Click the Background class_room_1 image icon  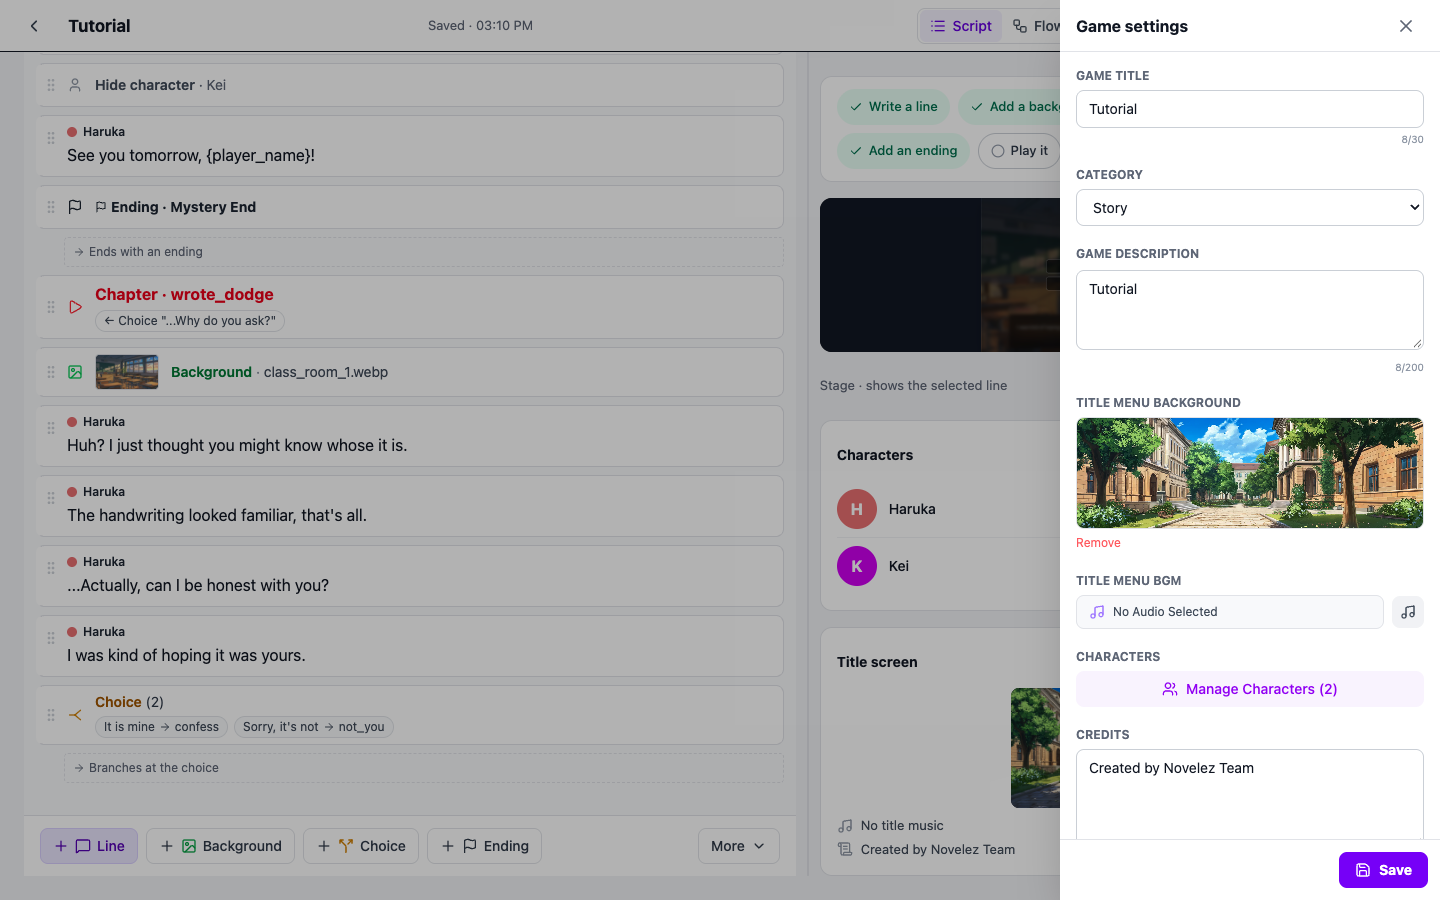point(75,372)
